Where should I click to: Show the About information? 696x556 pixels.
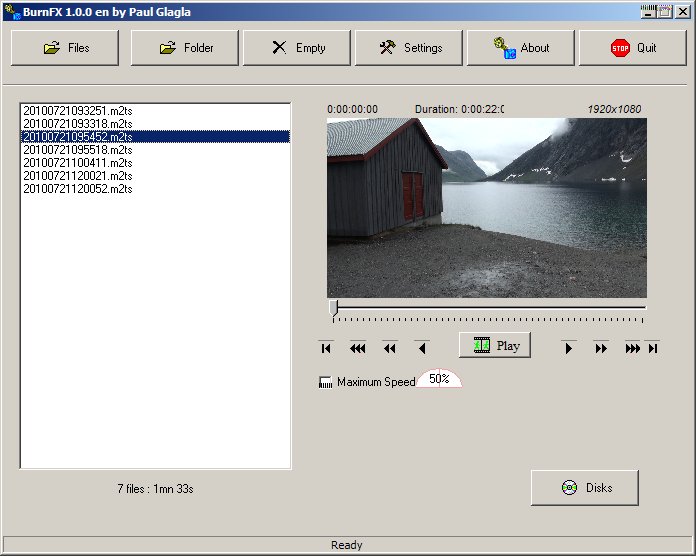point(521,48)
